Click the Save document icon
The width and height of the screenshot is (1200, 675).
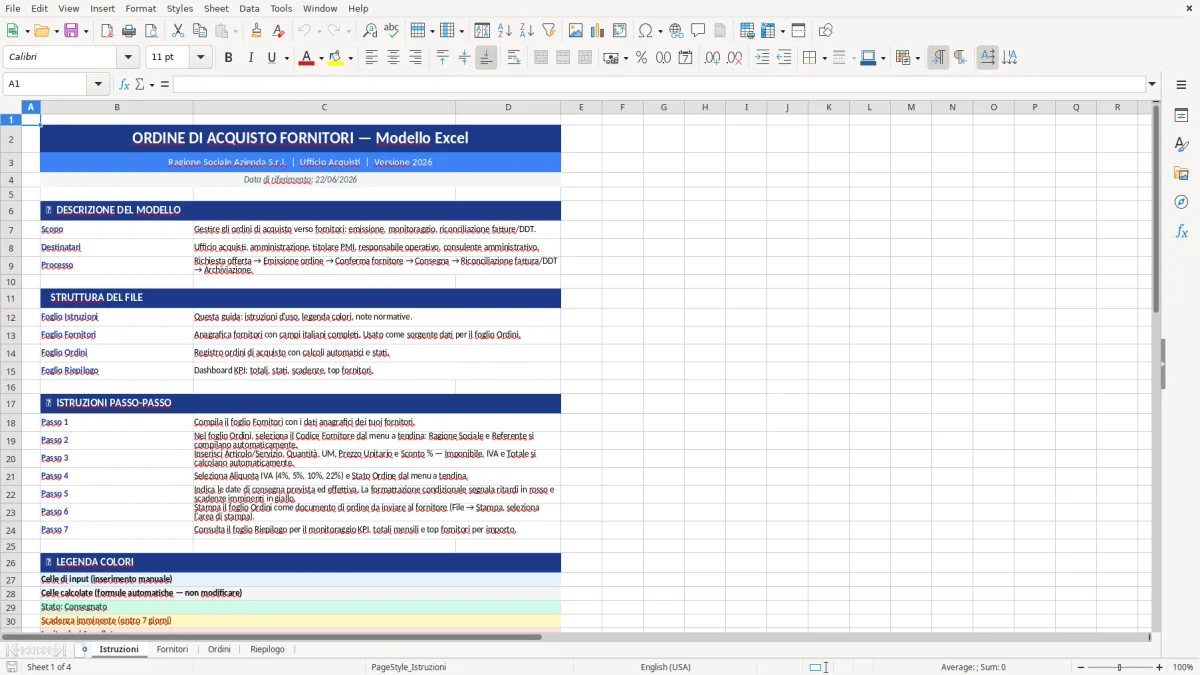click(x=70, y=31)
